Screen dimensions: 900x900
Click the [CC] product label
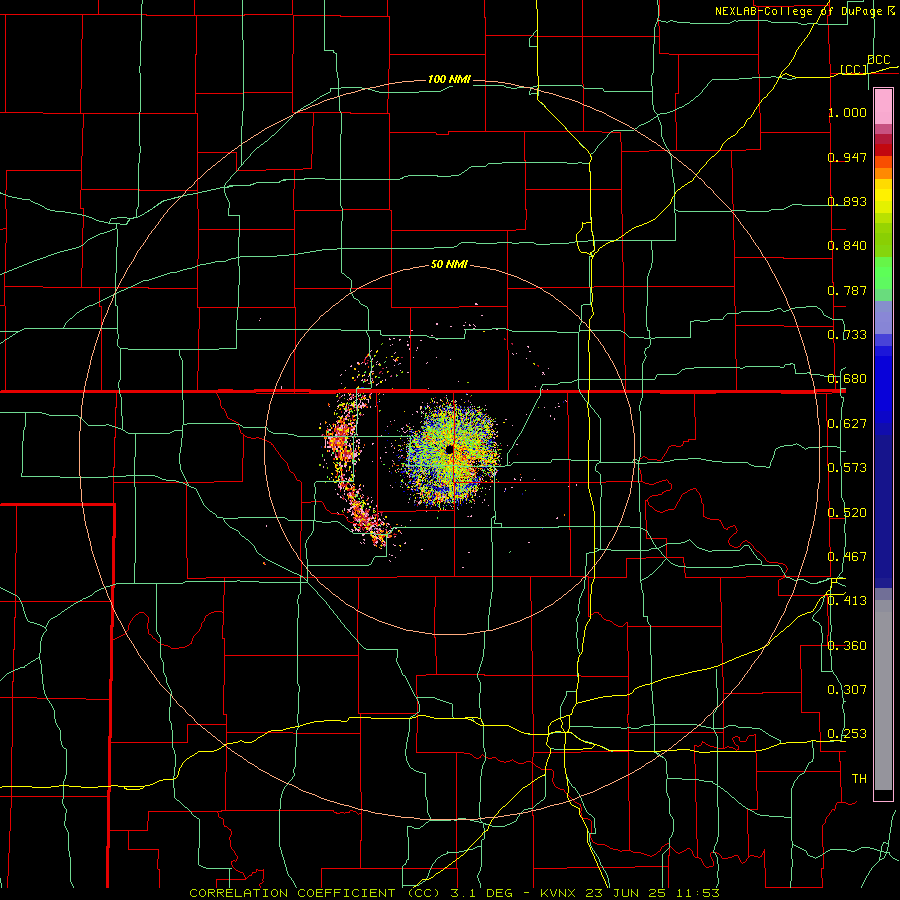point(854,69)
